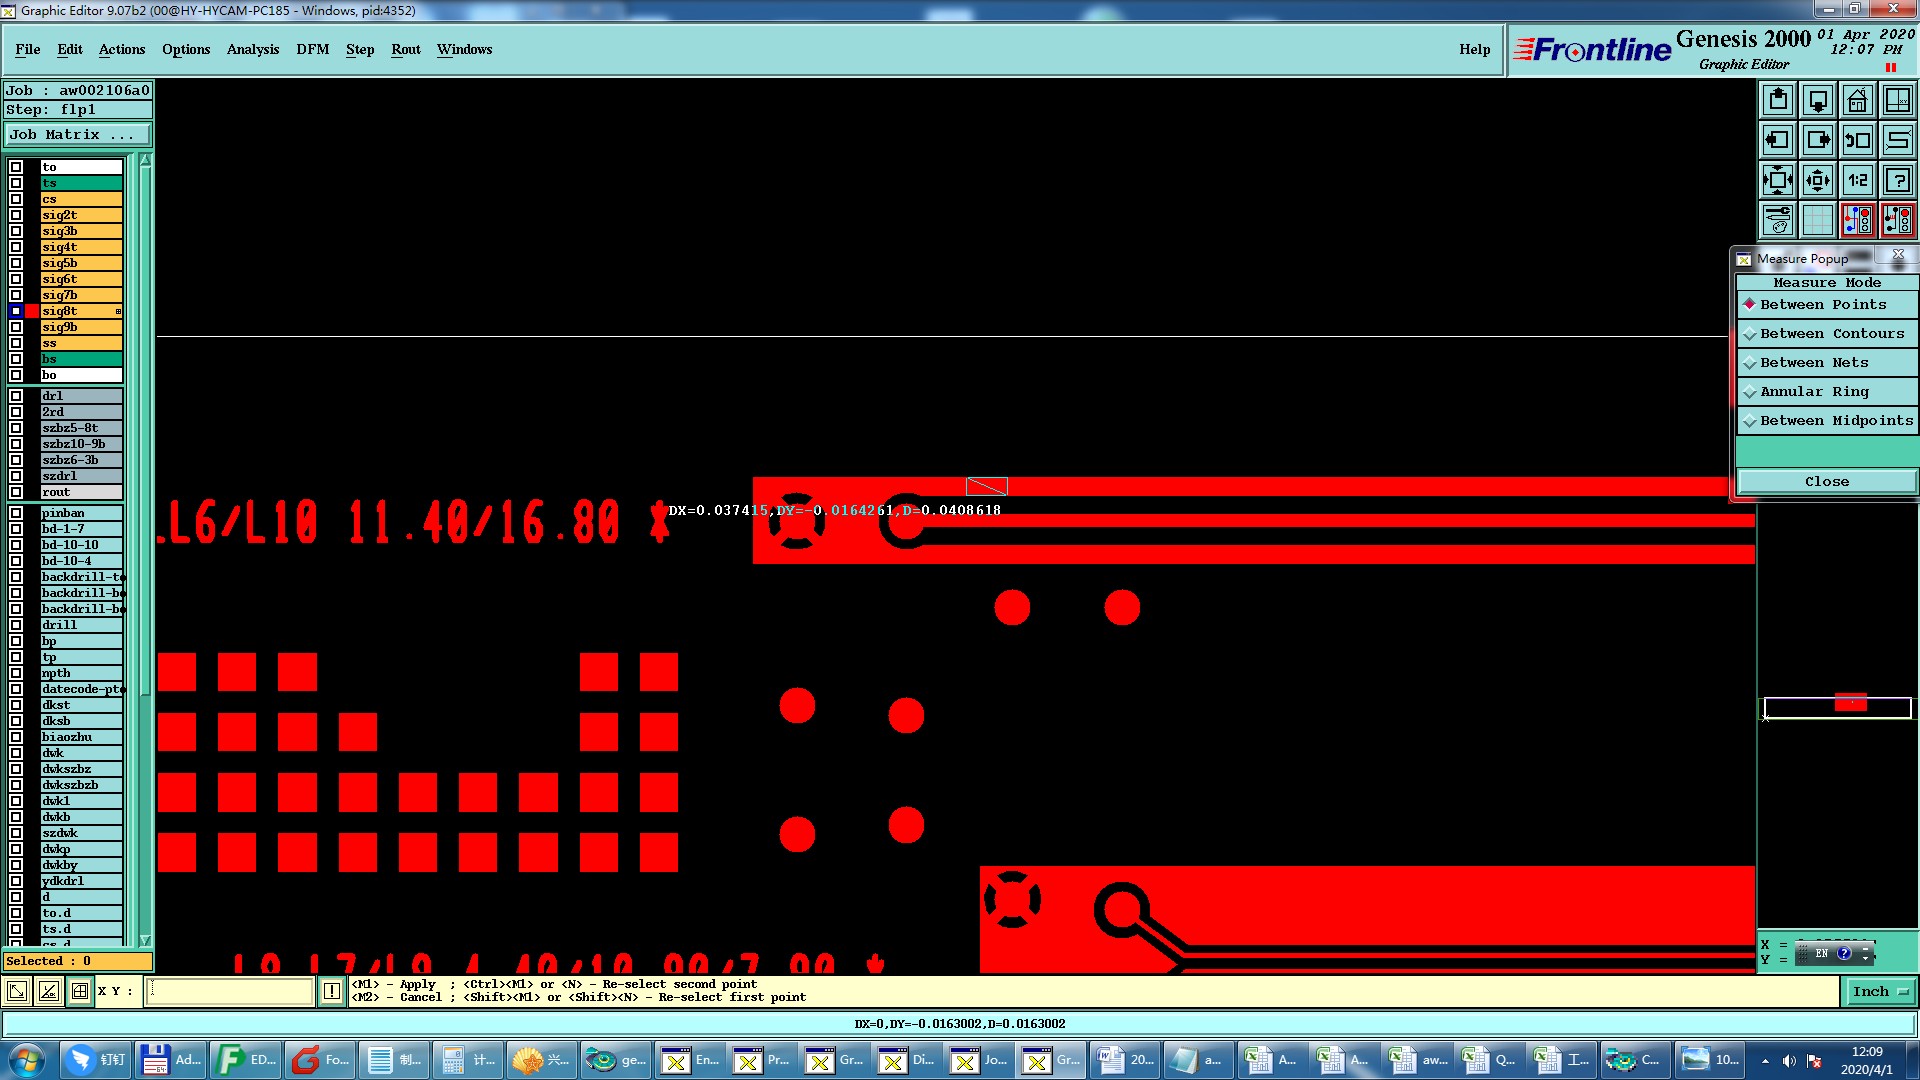Click the Close button in Measure Popup
Screen dimensions: 1920x1080
[x=1826, y=482]
